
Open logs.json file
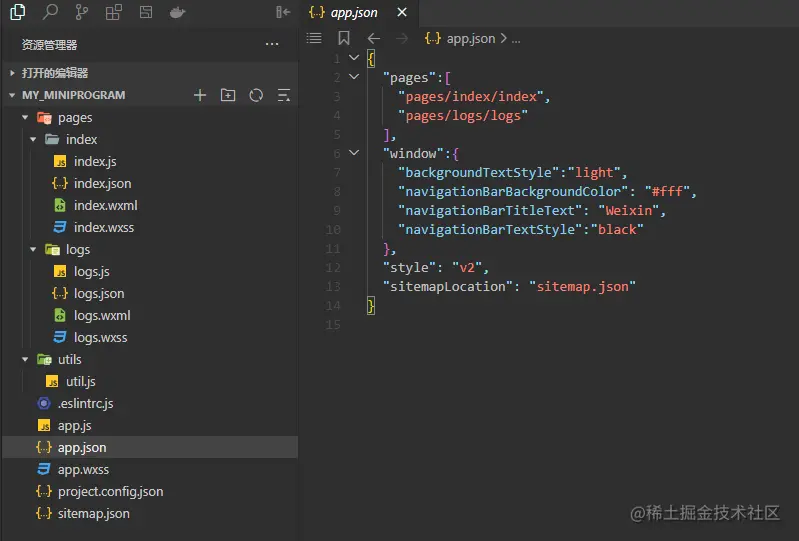point(99,293)
